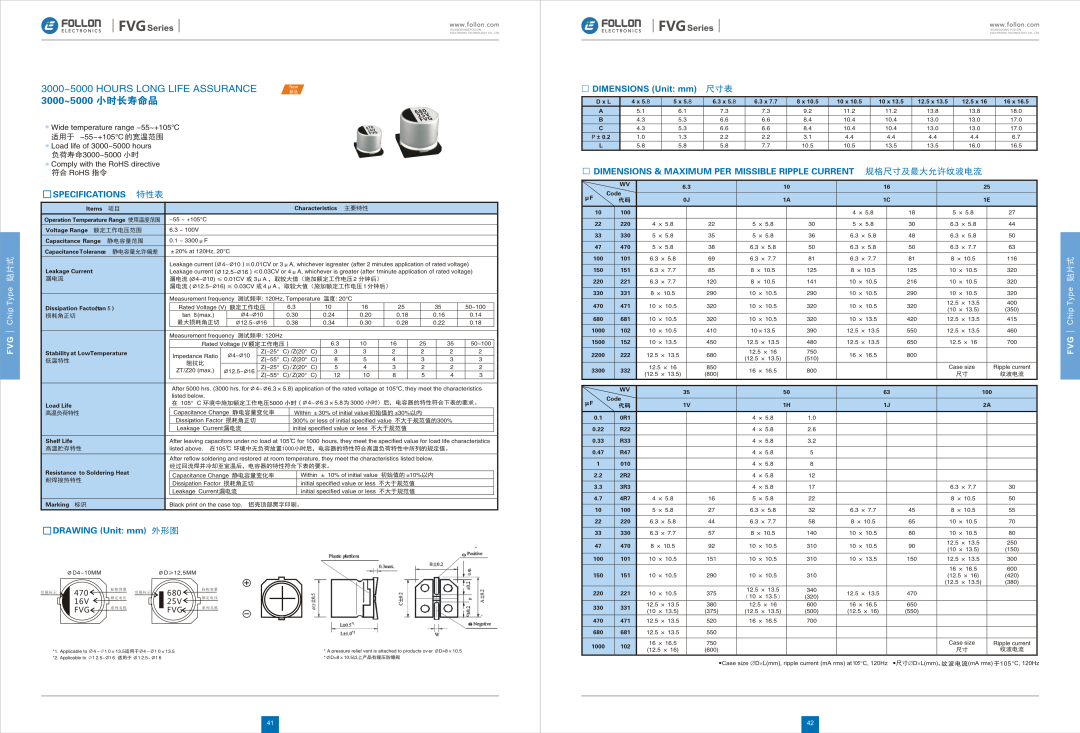The height and width of the screenshot is (733, 1080).
Task: Open the www.follon.com link on page 42
Action: (1014, 24)
